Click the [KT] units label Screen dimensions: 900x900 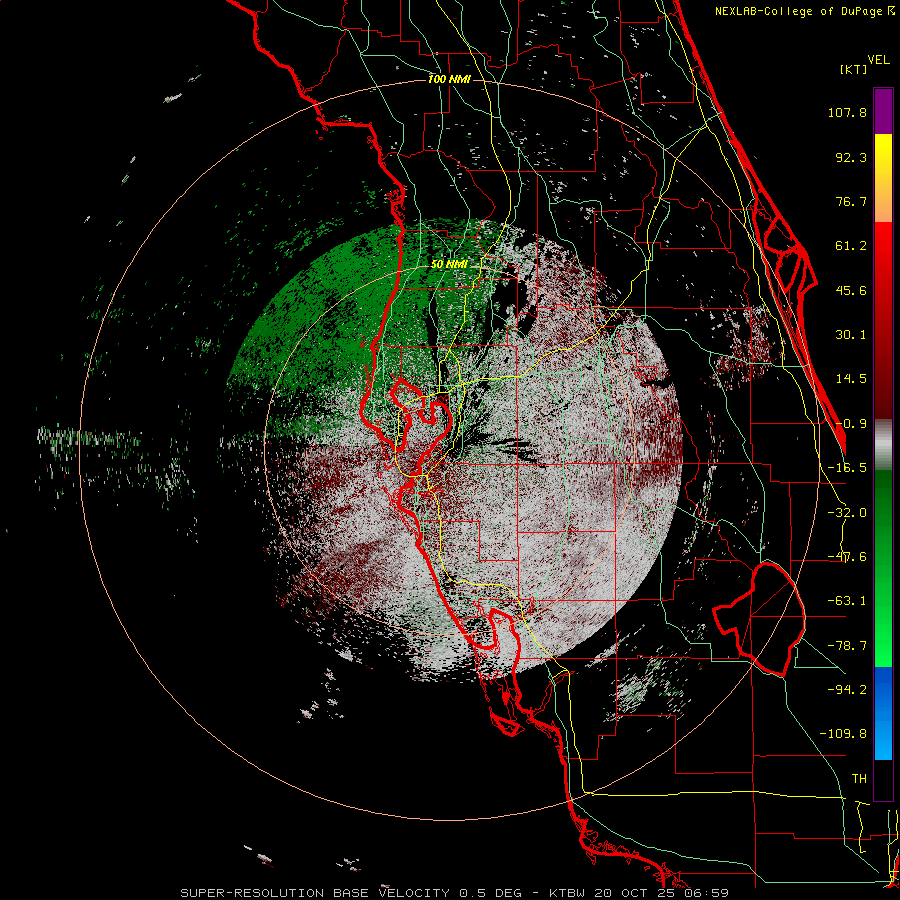[x=854, y=69]
